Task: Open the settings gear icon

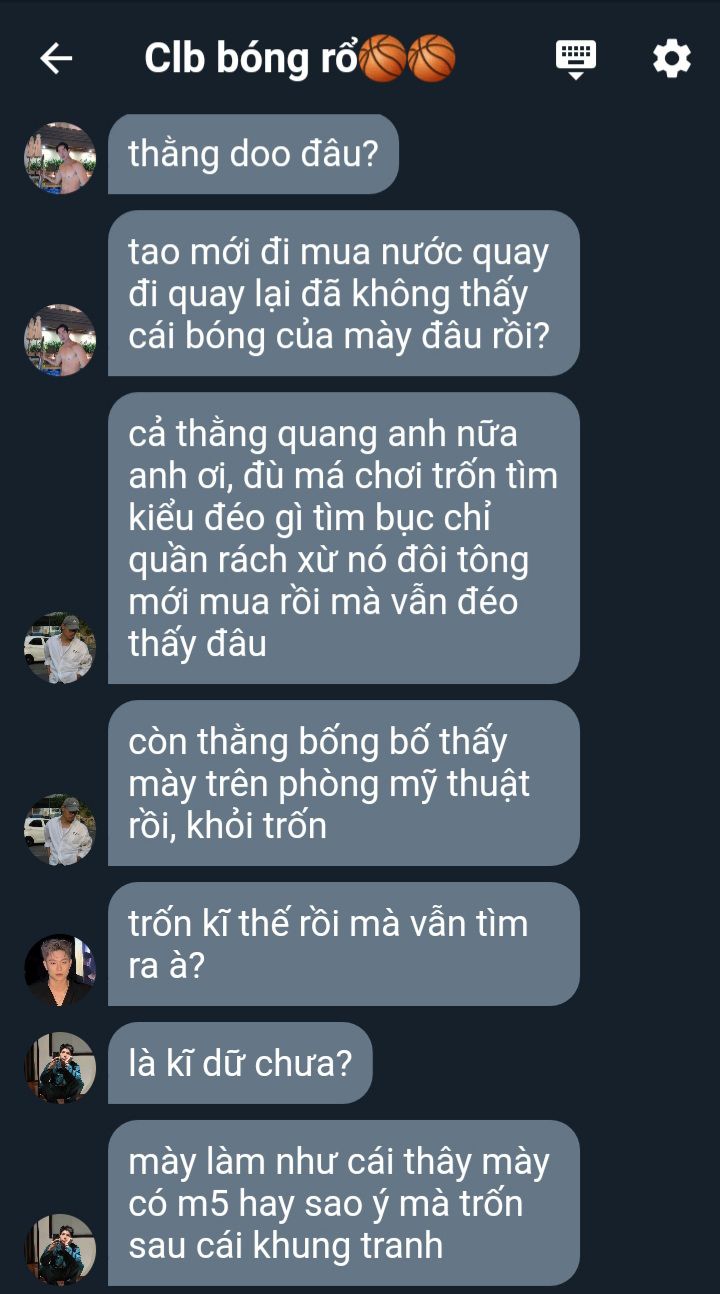Action: (x=671, y=59)
